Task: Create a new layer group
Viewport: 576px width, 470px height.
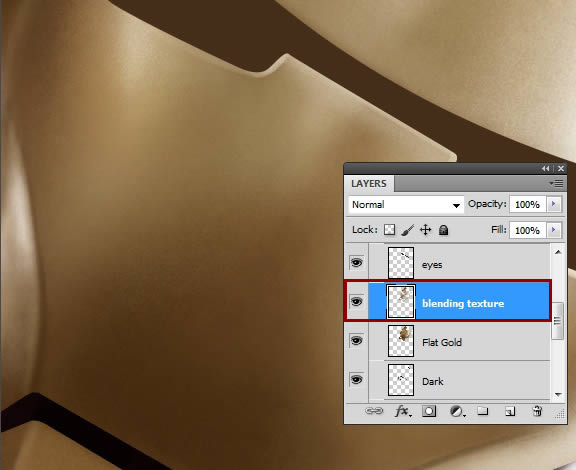Action: click(x=482, y=410)
